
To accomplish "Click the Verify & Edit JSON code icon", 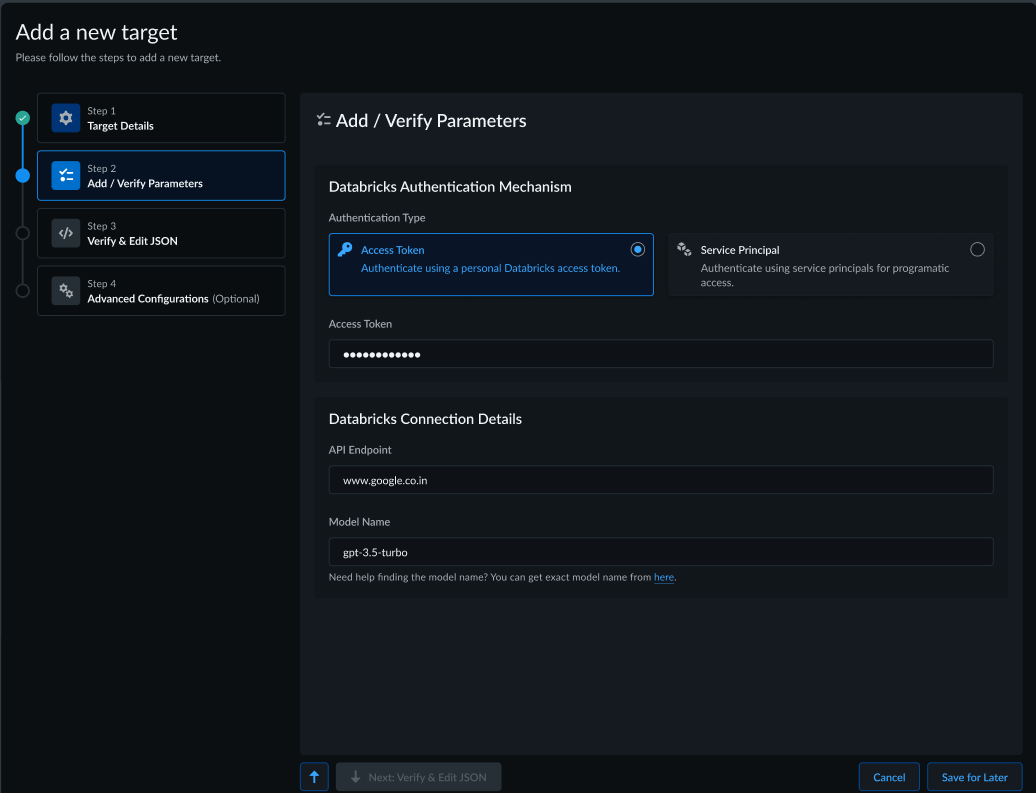I will pos(66,233).
